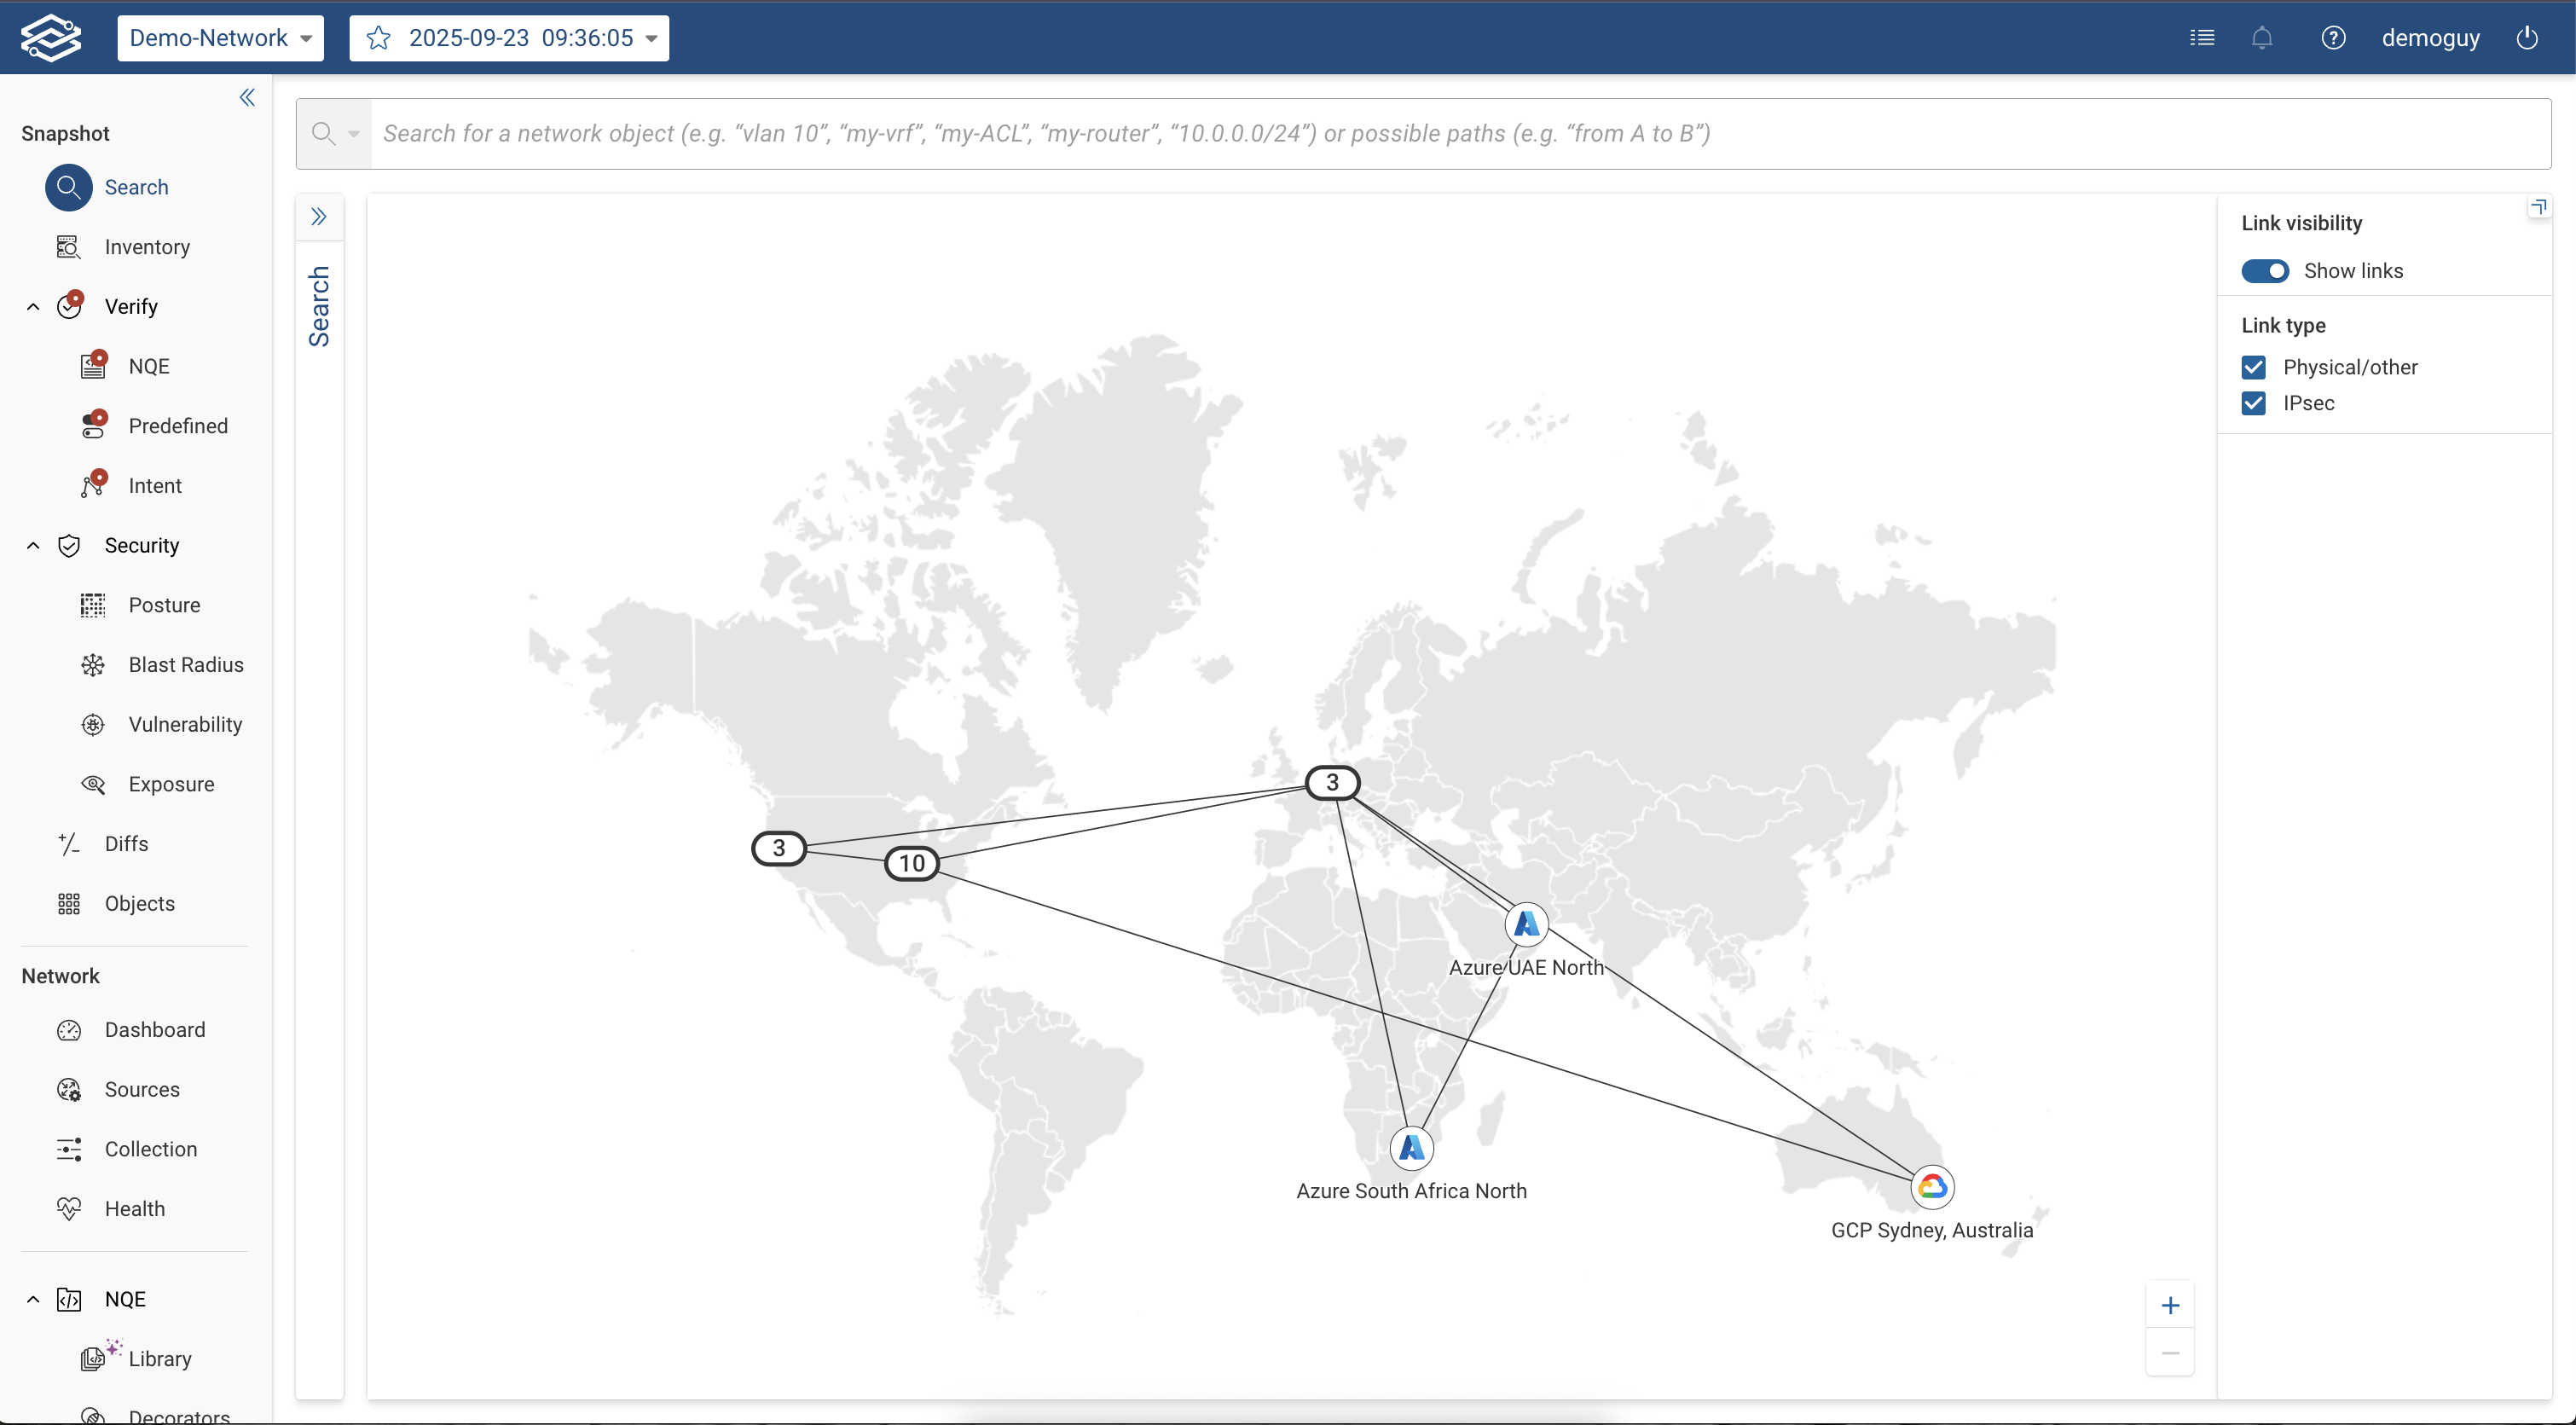Collapse the left sidebar with double chevron
2576x1425 pixels.
click(247, 97)
